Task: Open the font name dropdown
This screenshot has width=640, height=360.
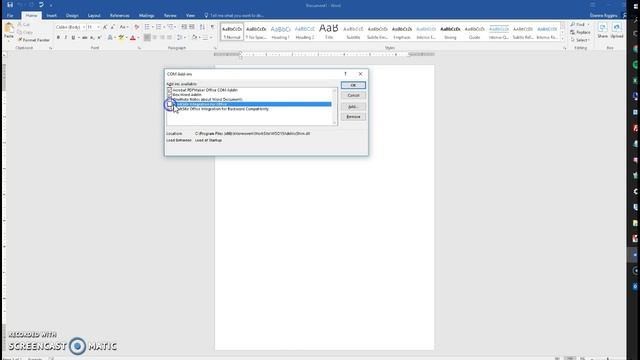Action: (84, 27)
